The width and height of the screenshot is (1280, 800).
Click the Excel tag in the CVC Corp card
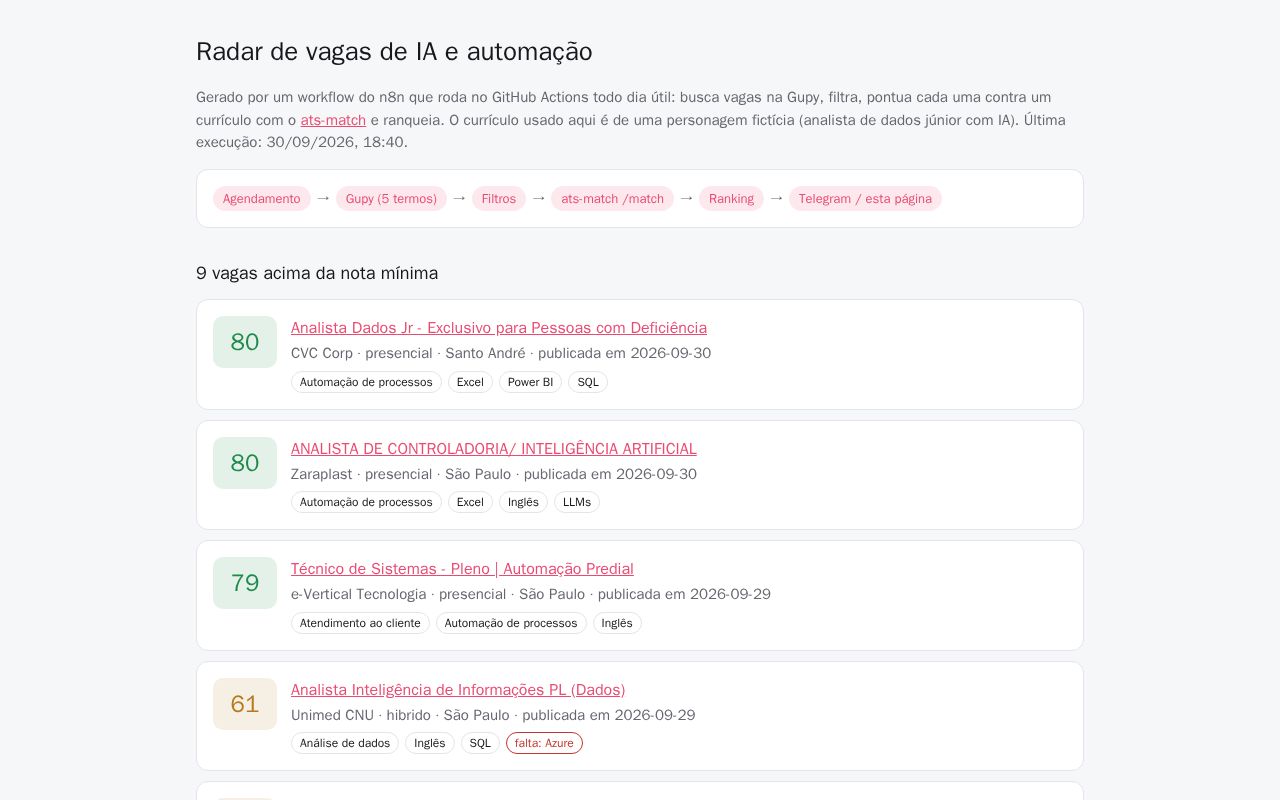pos(470,382)
